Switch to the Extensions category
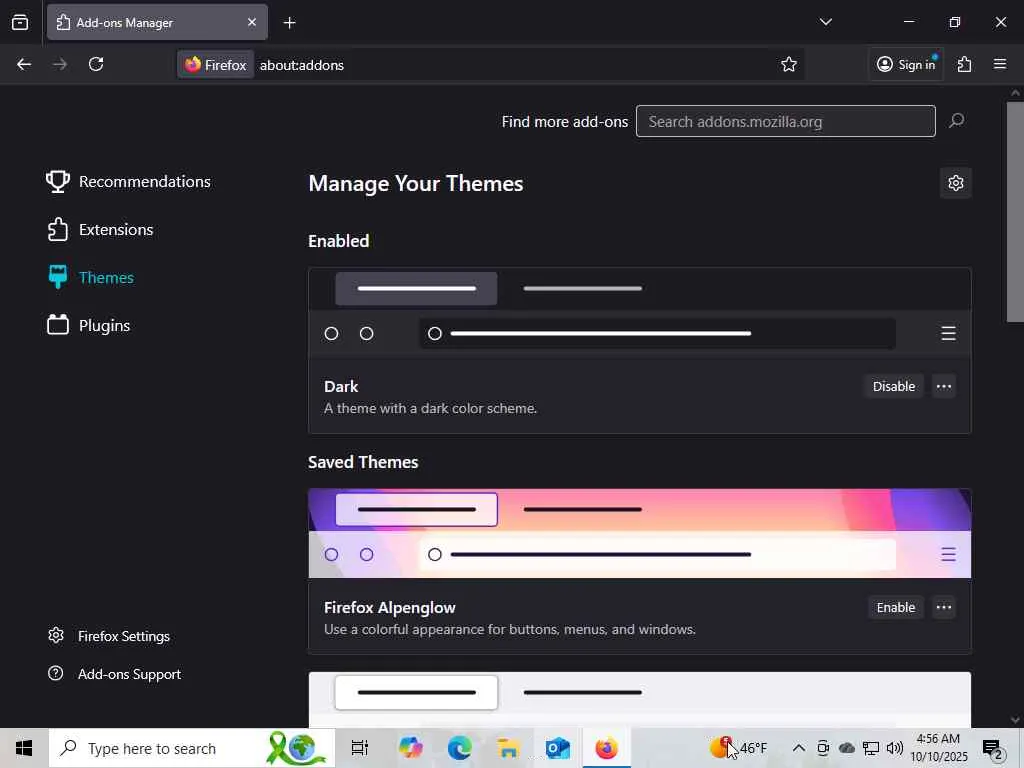The image size is (1024, 768). click(100, 230)
